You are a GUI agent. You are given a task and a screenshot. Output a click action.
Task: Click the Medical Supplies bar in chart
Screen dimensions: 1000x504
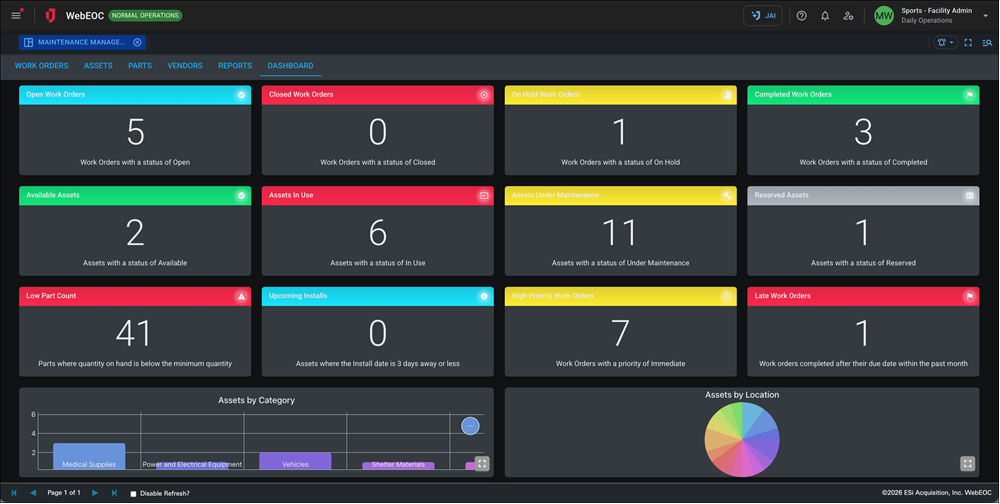pos(89,456)
